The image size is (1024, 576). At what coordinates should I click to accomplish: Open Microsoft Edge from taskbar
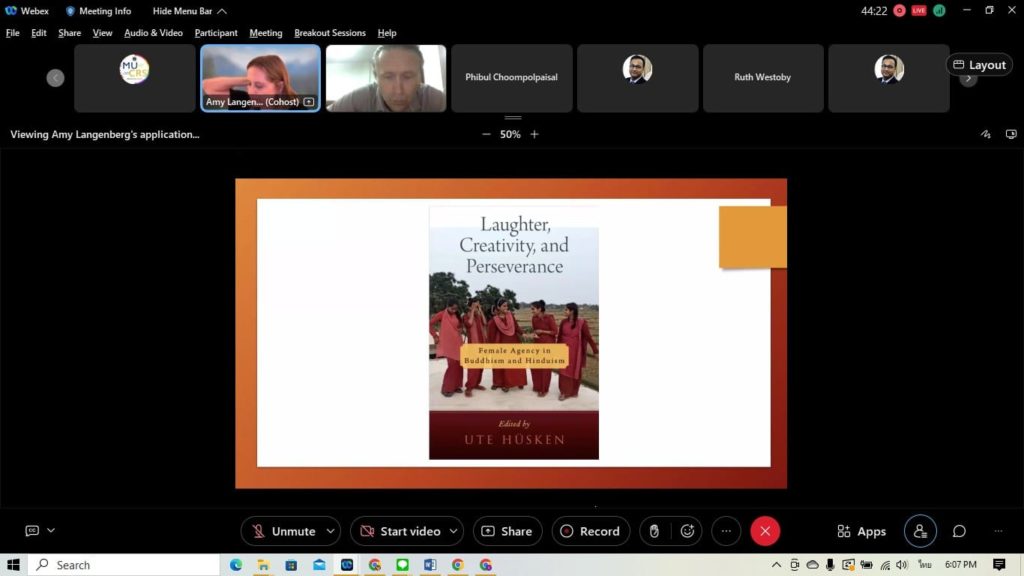pyautogui.click(x=236, y=564)
